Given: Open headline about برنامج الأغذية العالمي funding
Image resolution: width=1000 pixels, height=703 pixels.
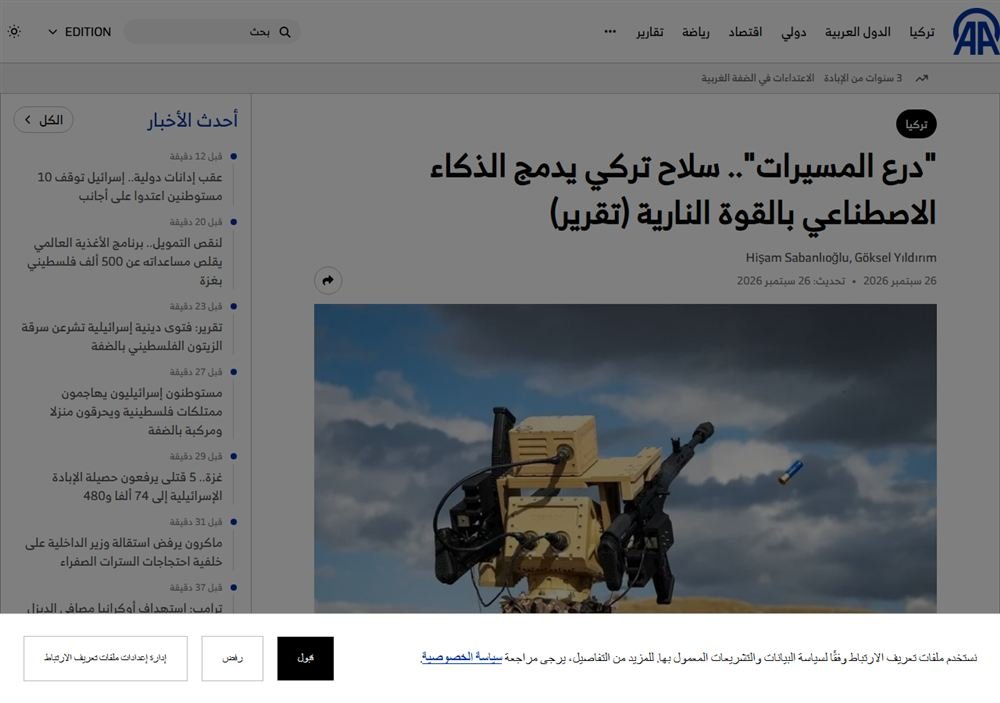Looking at the screenshot, I should (124, 262).
